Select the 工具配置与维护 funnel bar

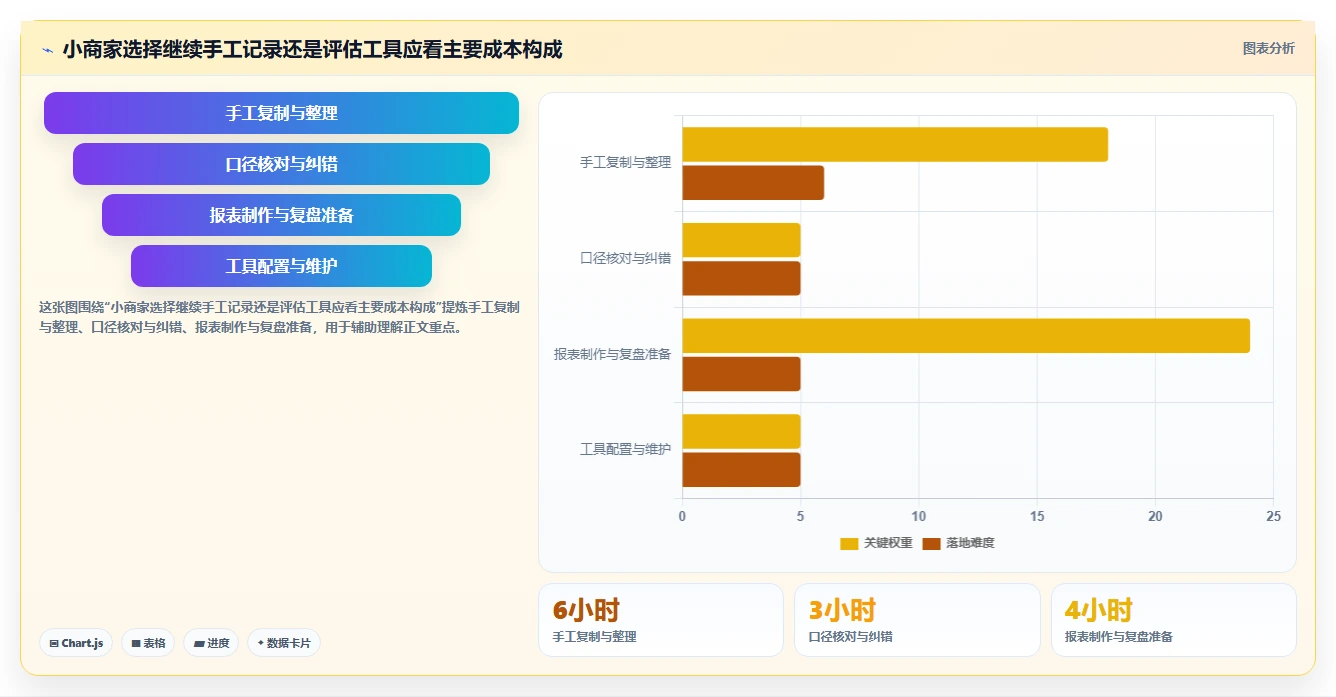click(x=281, y=266)
